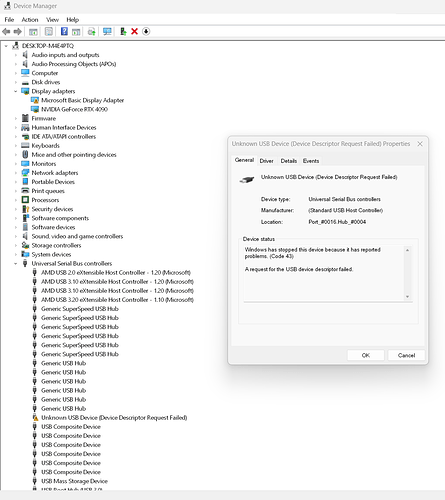Screen dimensions: 445x500
Task: Select NVIDIA GeForce RTX 4090 entry
Action: pos(74,109)
